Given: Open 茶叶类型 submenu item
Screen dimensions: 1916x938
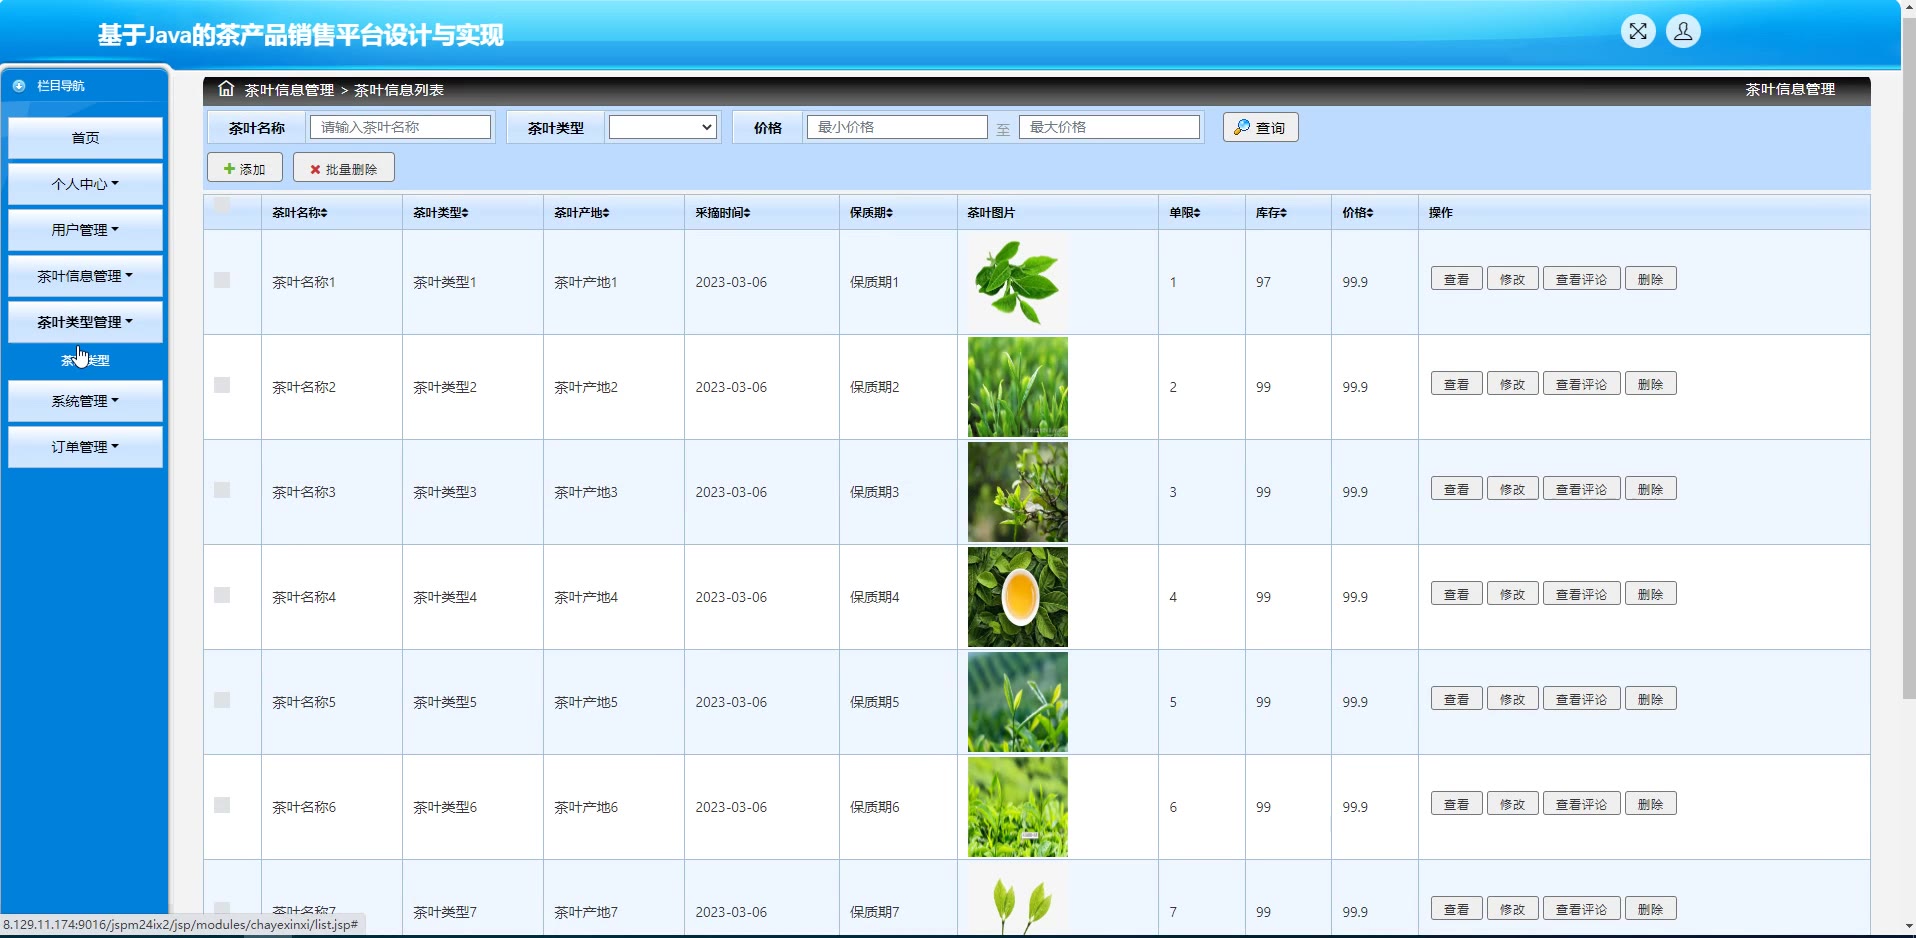Looking at the screenshot, I should [85, 360].
